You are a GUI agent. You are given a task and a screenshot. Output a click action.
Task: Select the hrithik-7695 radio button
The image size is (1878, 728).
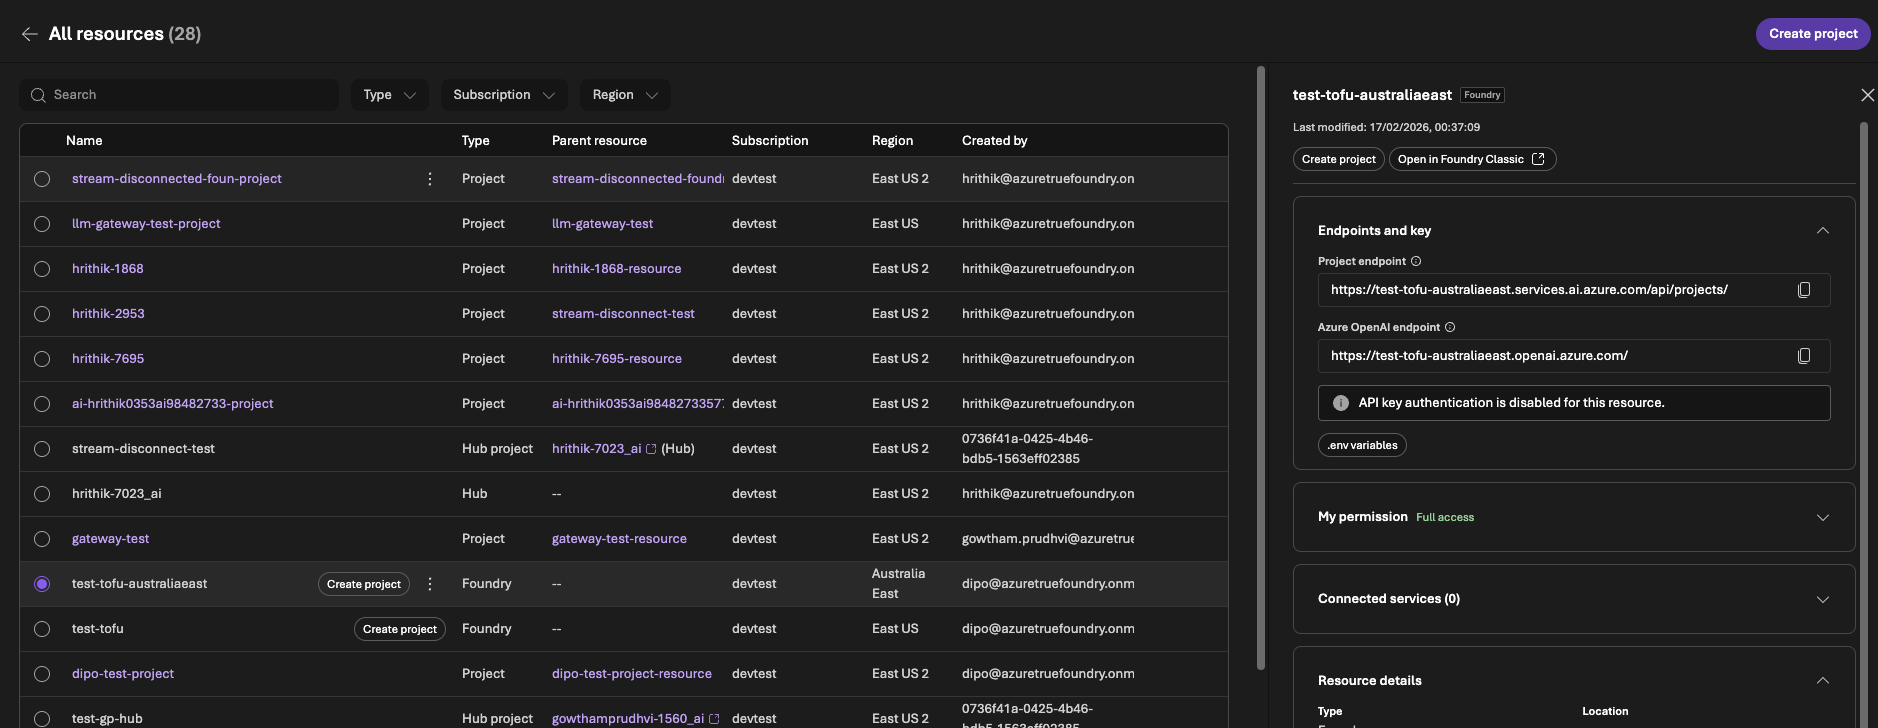point(42,359)
